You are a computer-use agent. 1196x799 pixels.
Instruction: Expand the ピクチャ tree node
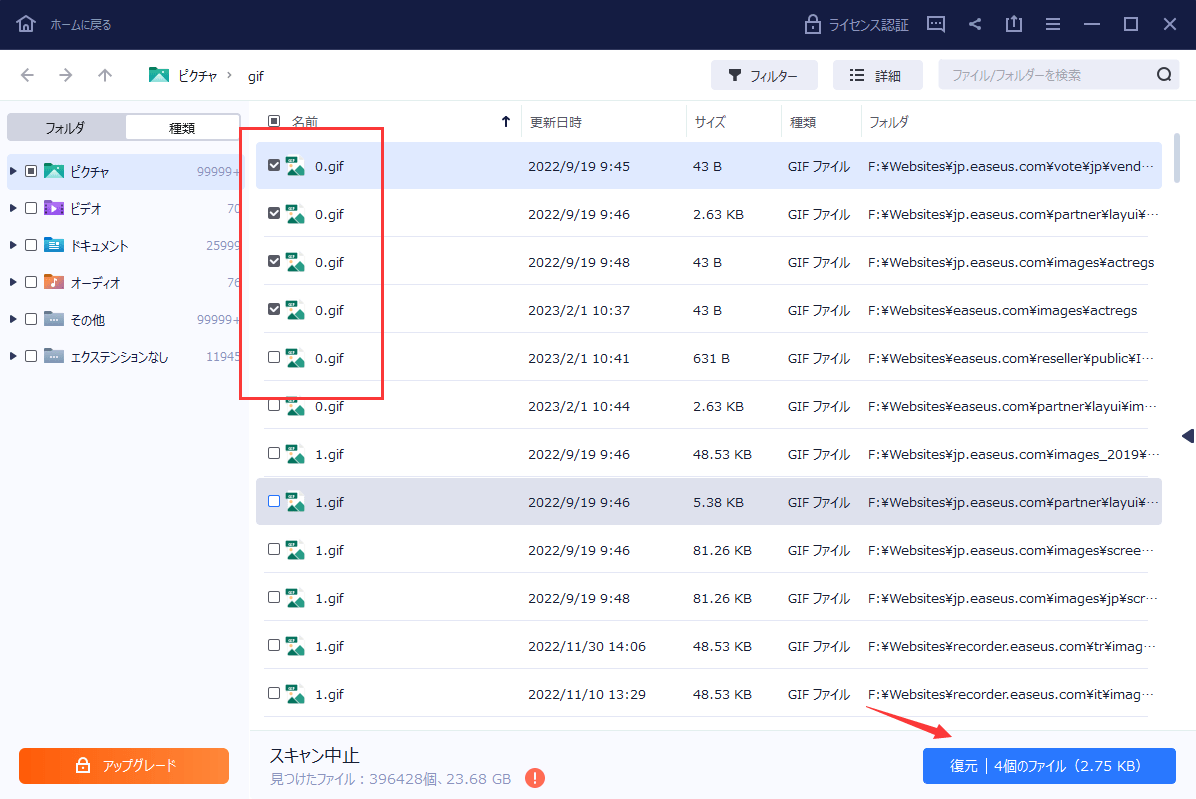(x=13, y=172)
